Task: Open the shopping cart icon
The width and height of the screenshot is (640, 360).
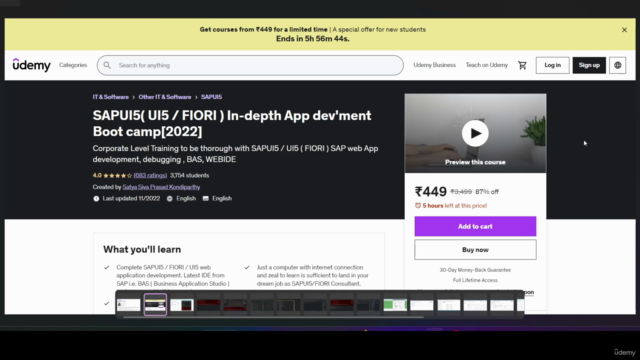Action: click(522, 65)
